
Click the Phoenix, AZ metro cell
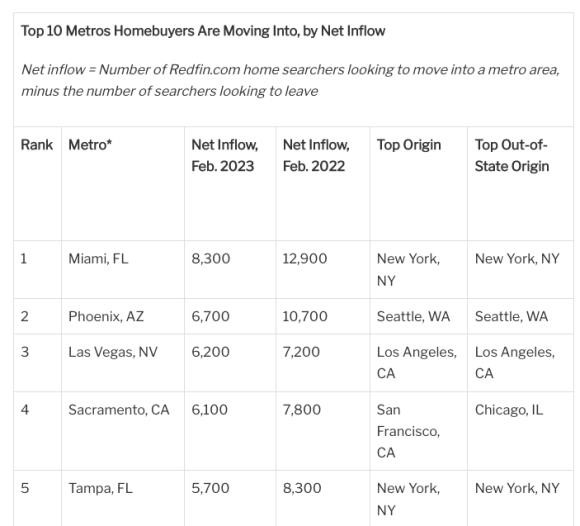[106, 316]
